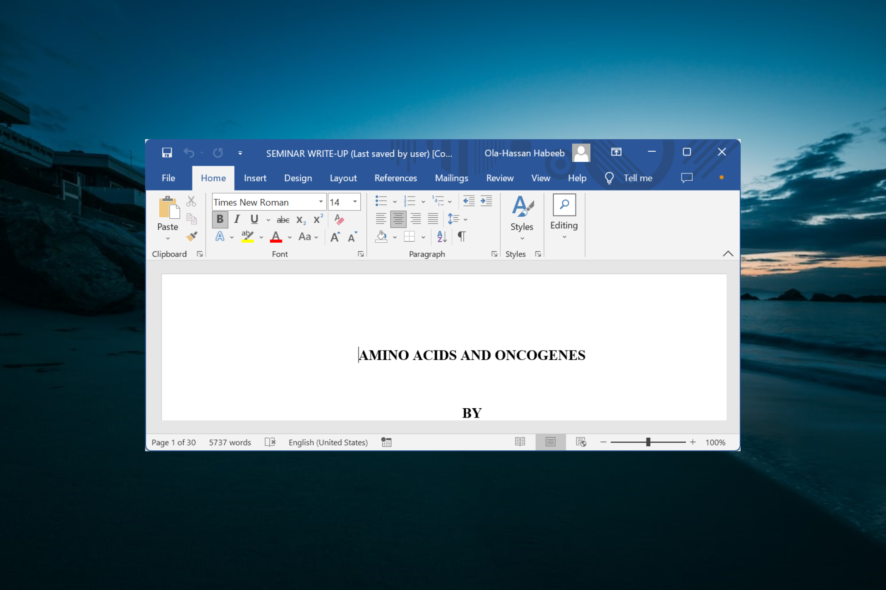Image resolution: width=886 pixels, height=590 pixels.
Task: Open the References ribbon tab
Action: [396, 178]
